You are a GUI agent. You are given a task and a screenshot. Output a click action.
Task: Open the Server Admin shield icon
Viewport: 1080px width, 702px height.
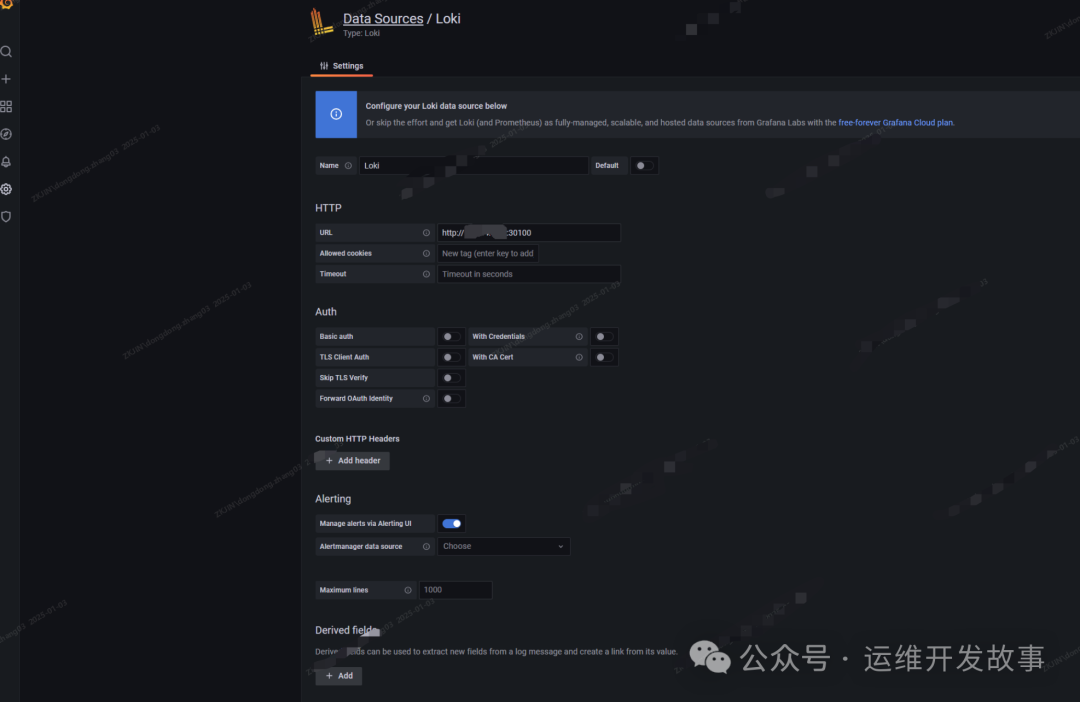point(6,217)
